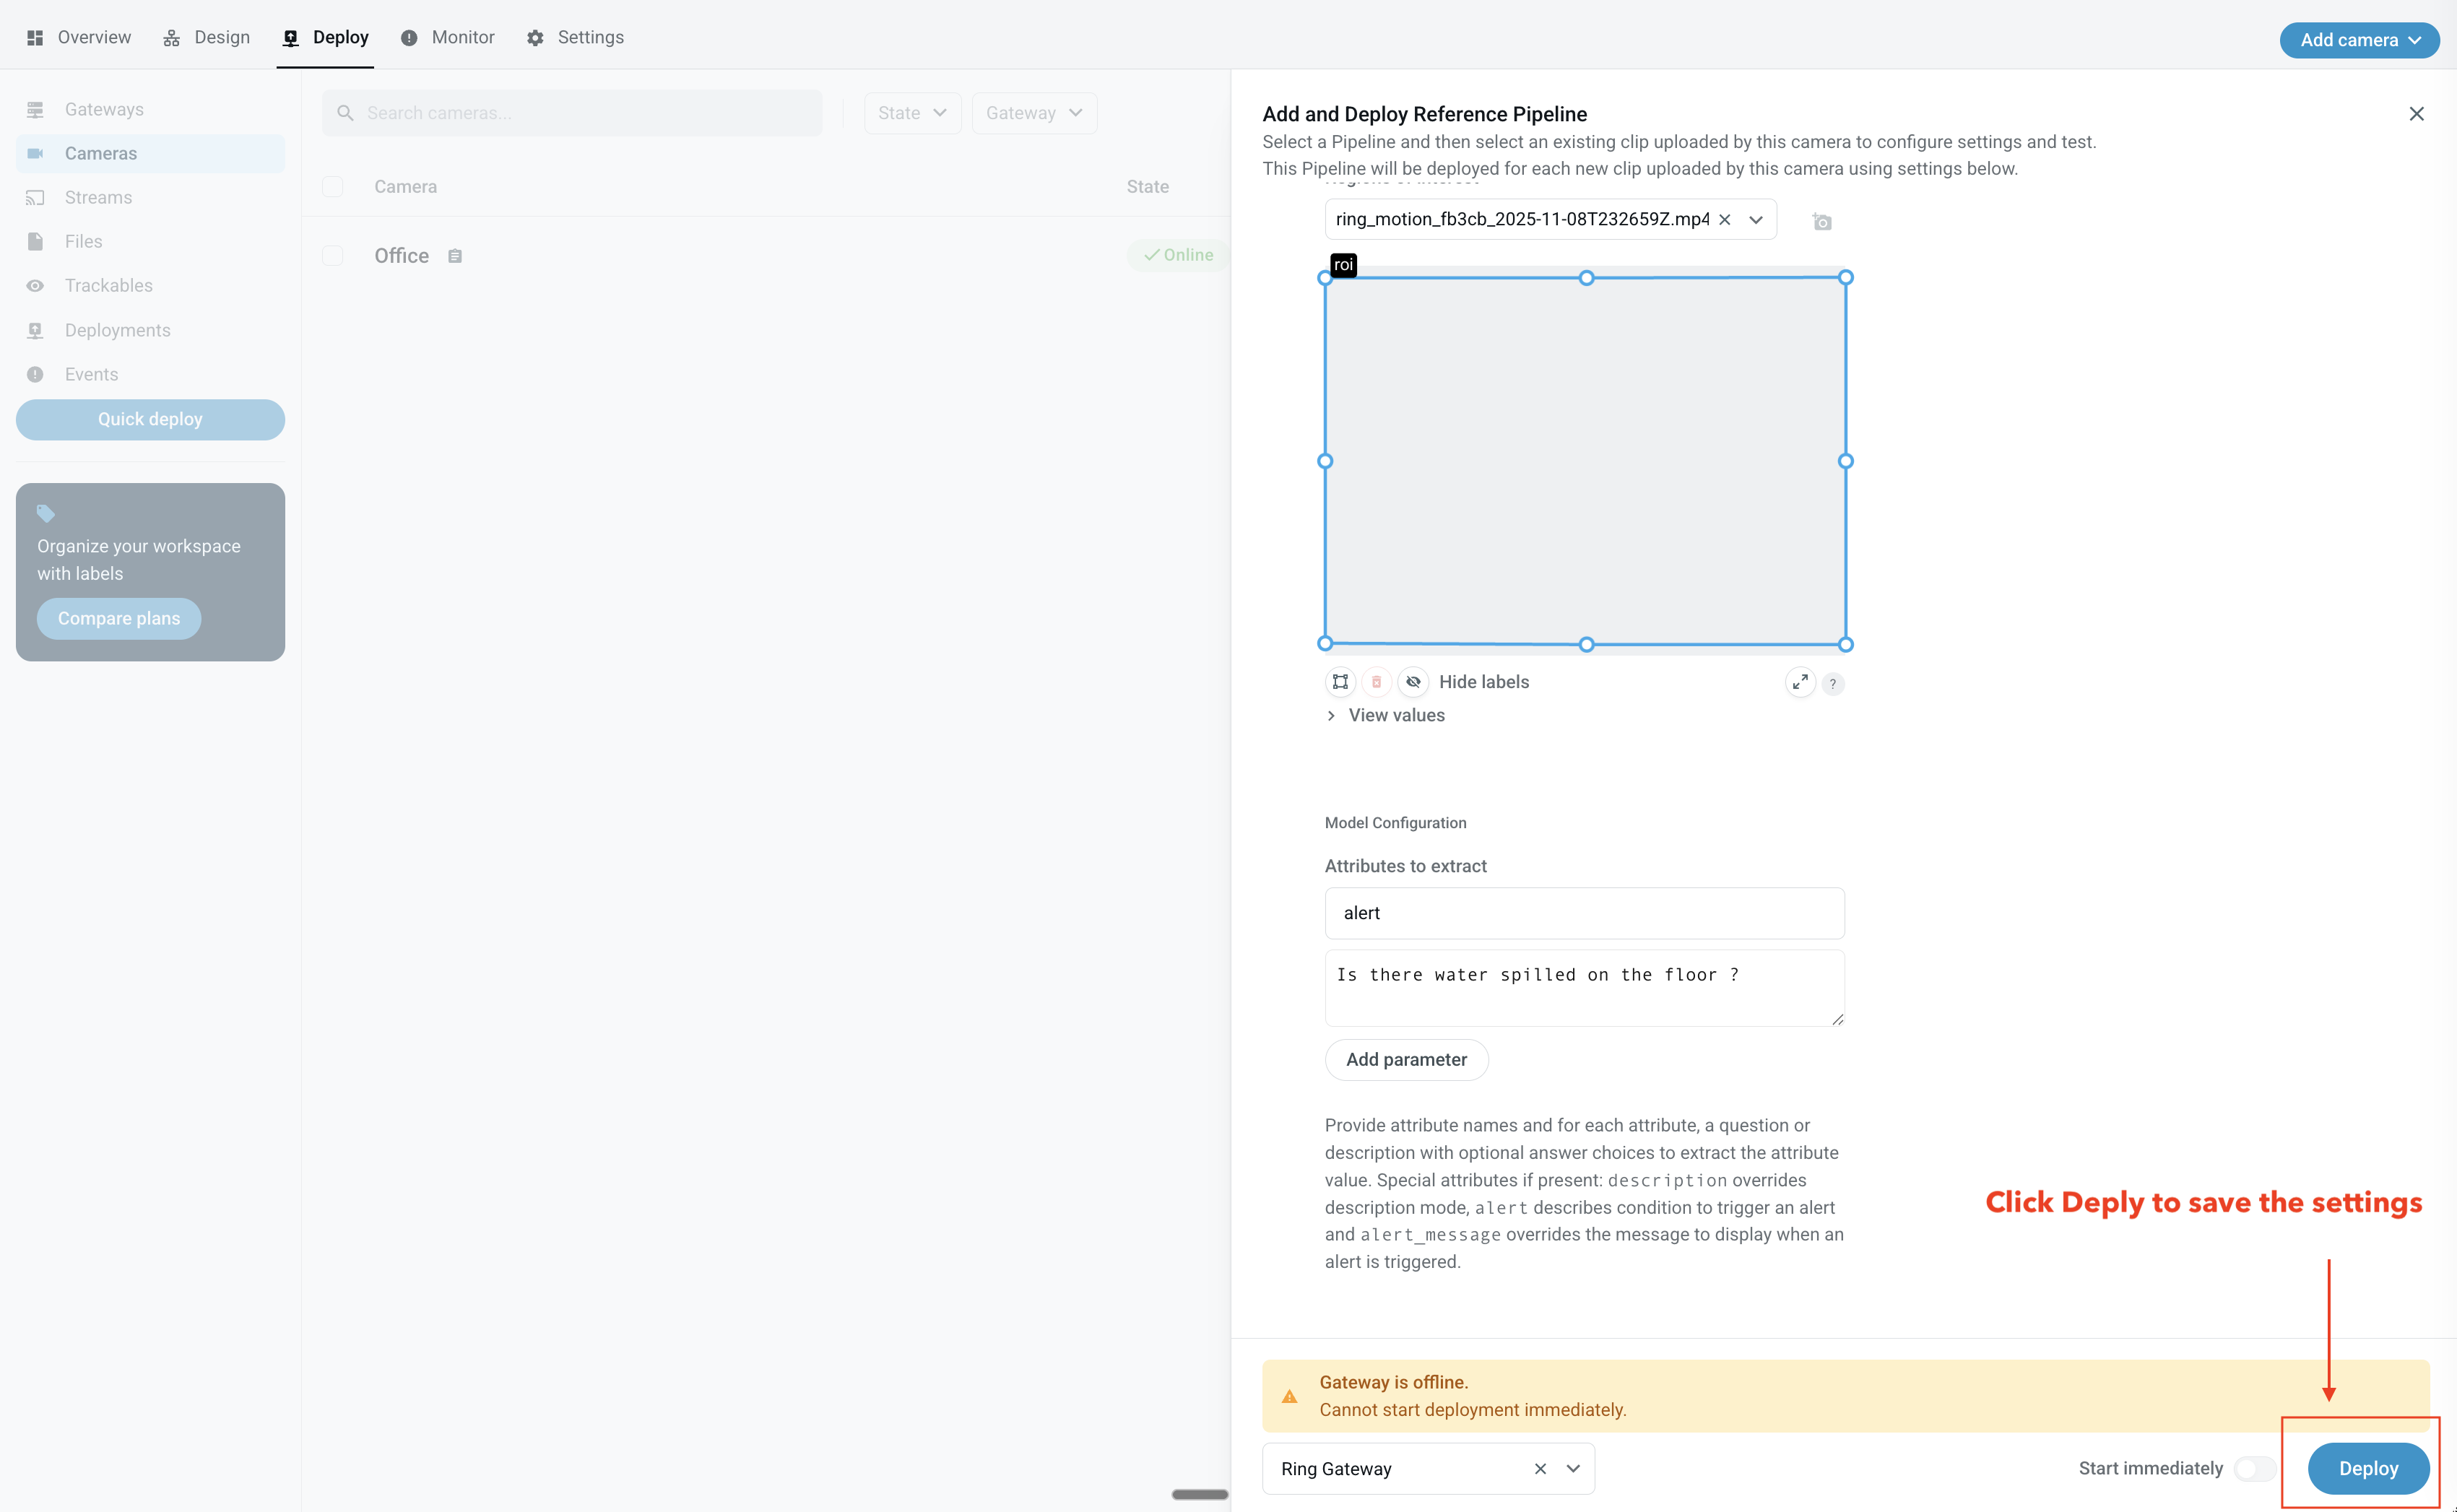This screenshot has width=2457, height=1512.
Task: Click the camera snapshot icon beside clip selector
Action: click(x=1822, y=222)
